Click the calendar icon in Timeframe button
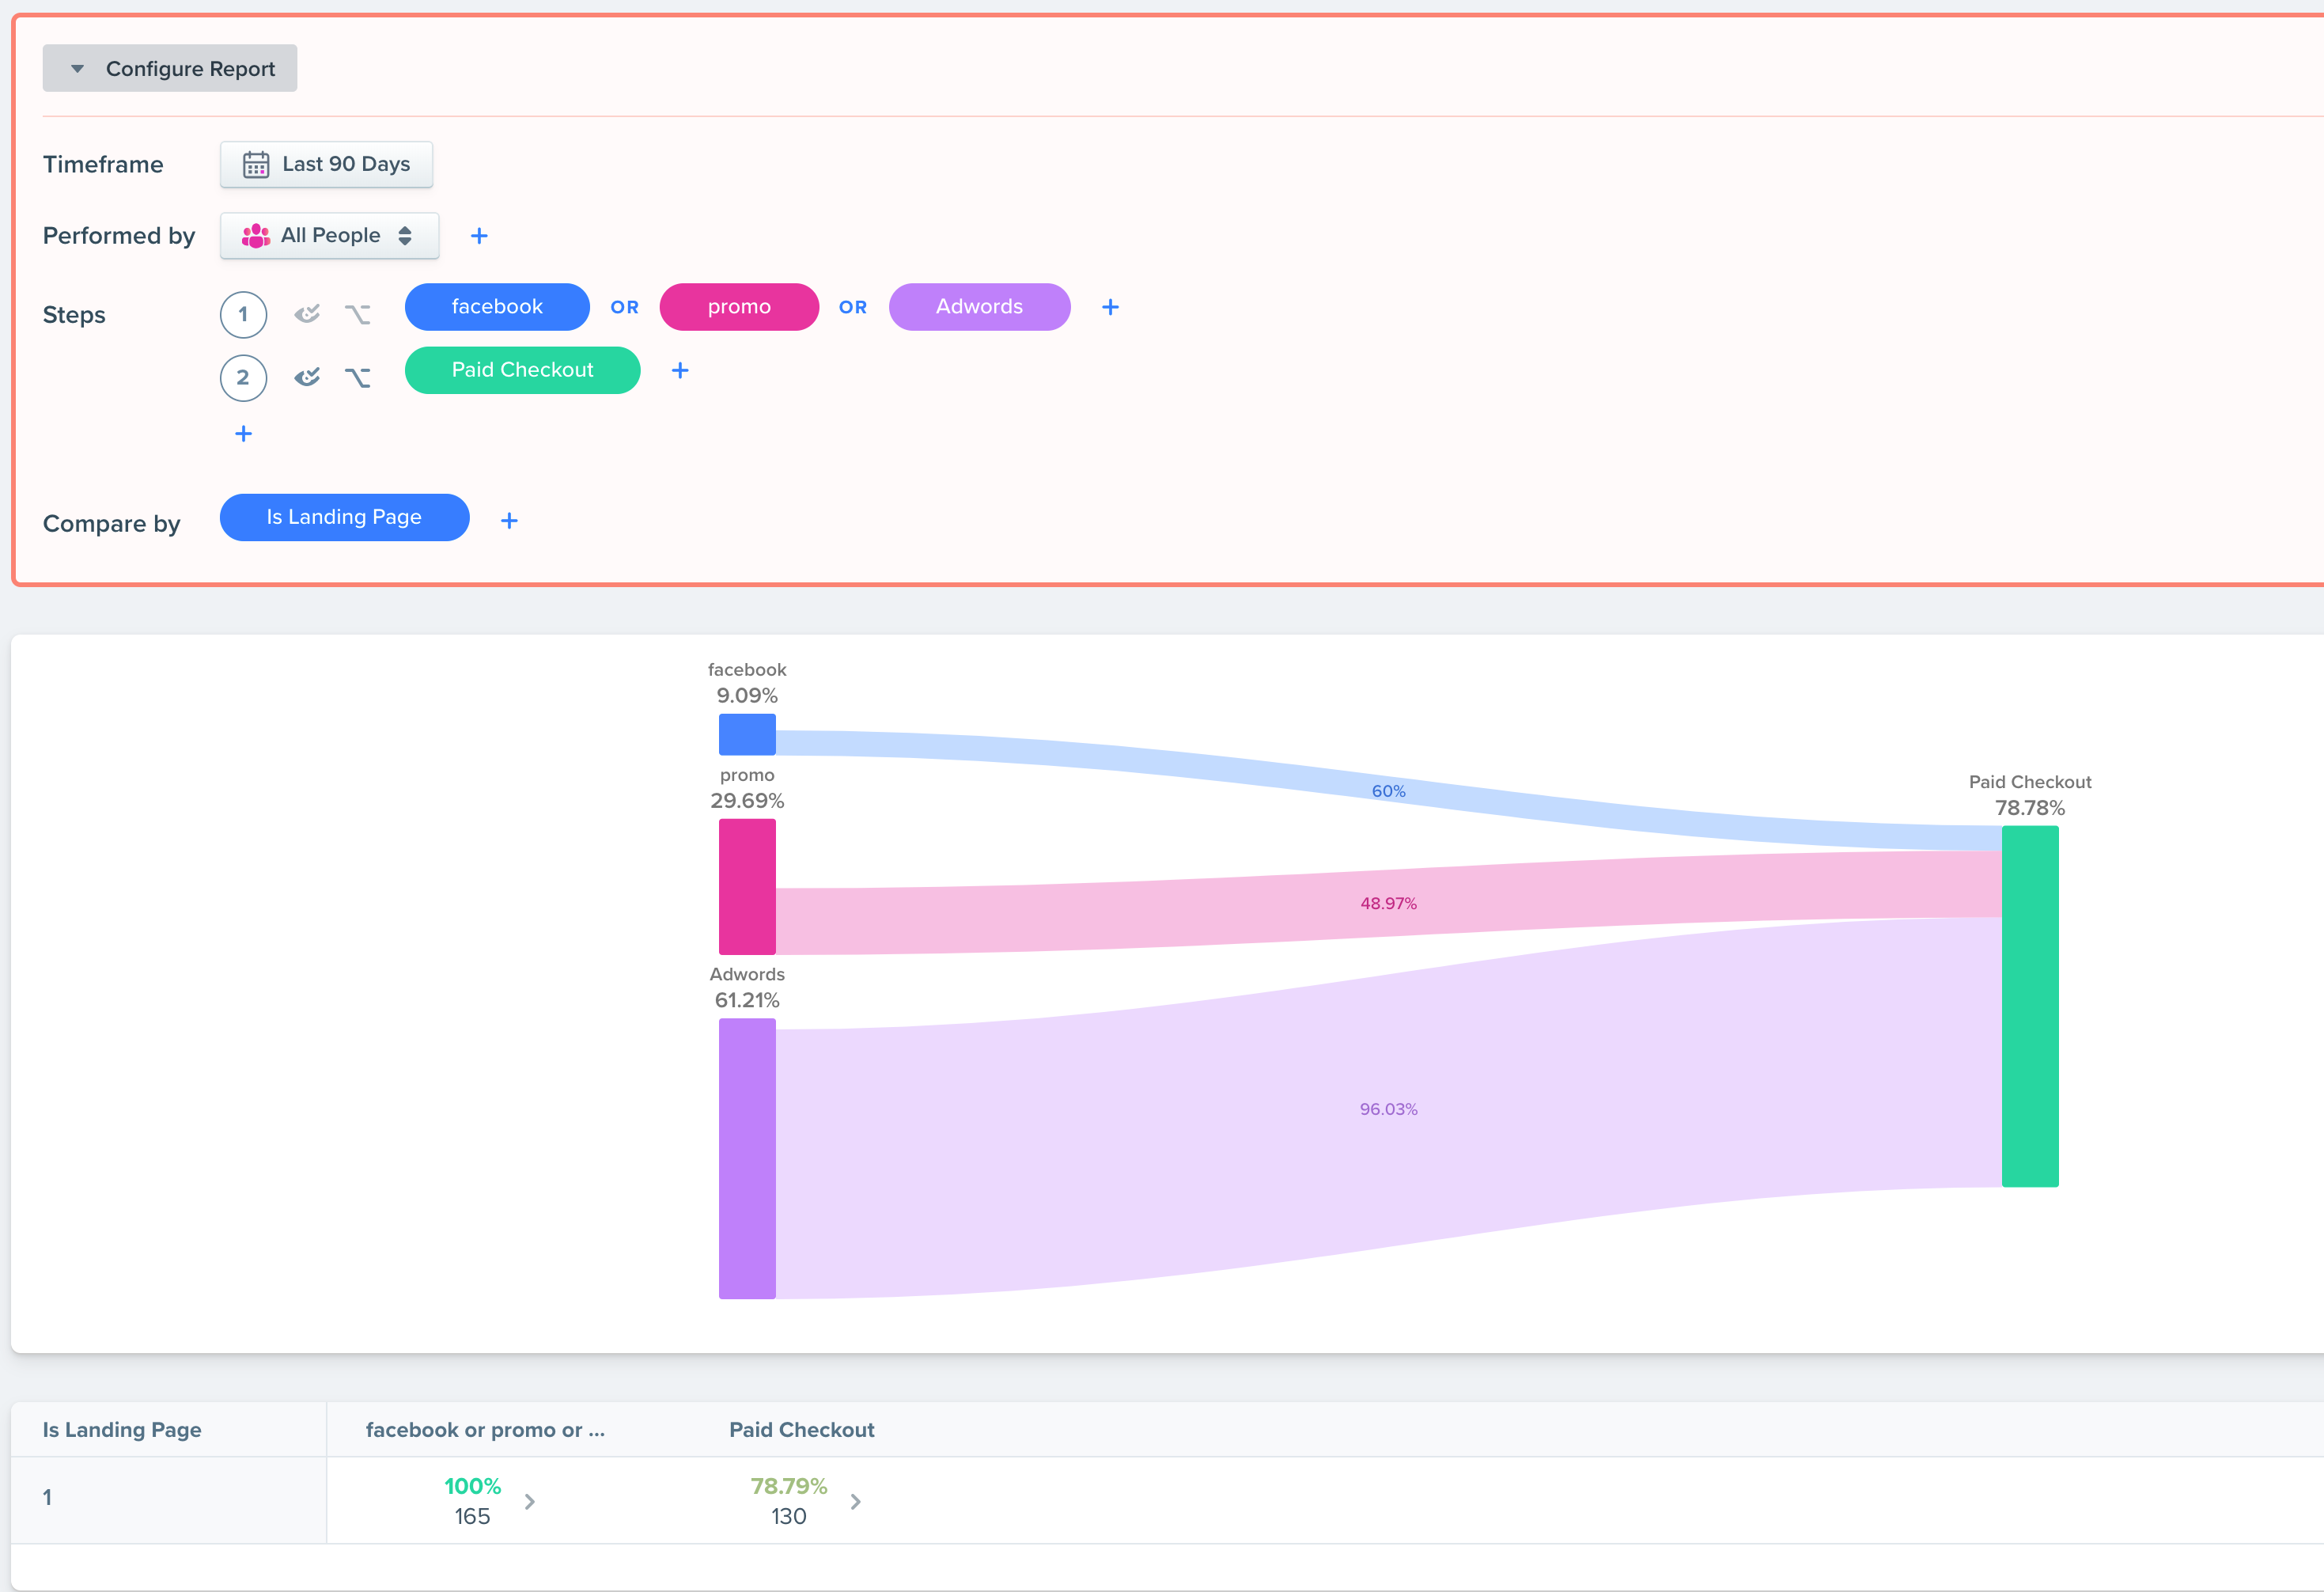The image size is (2324, 1592). tap(256, 164)
